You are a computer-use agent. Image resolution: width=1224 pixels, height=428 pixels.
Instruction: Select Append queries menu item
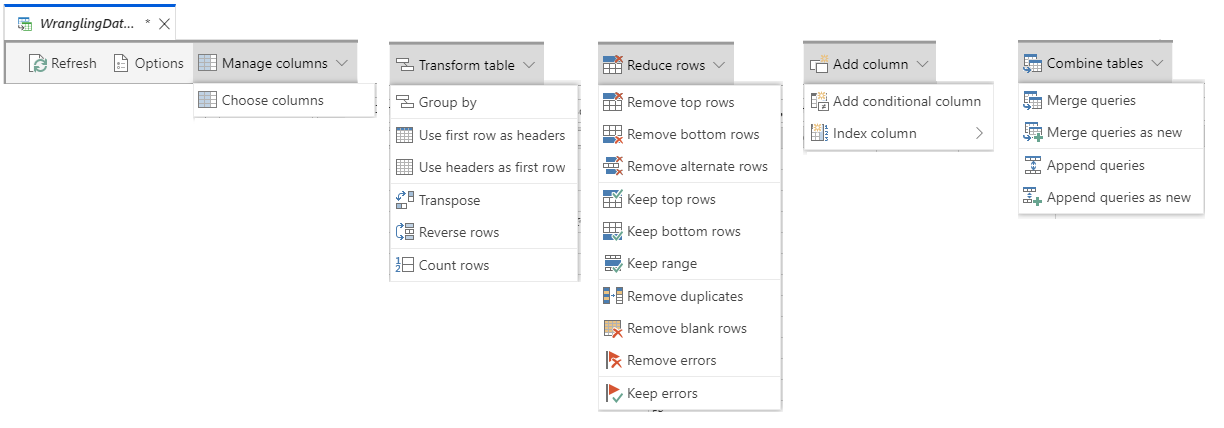(x=1111, y=165)
